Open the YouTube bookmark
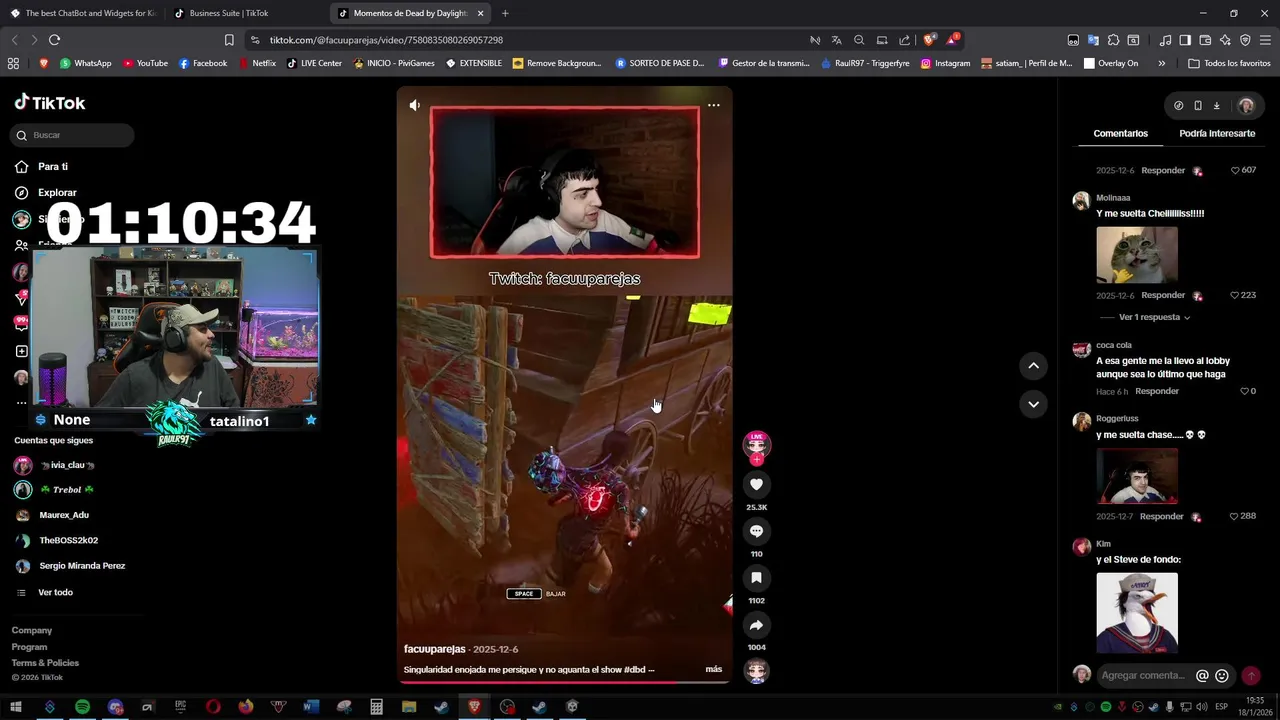Screen dimensions: 1280x720 pyautogui.click(x=145, y=63)
